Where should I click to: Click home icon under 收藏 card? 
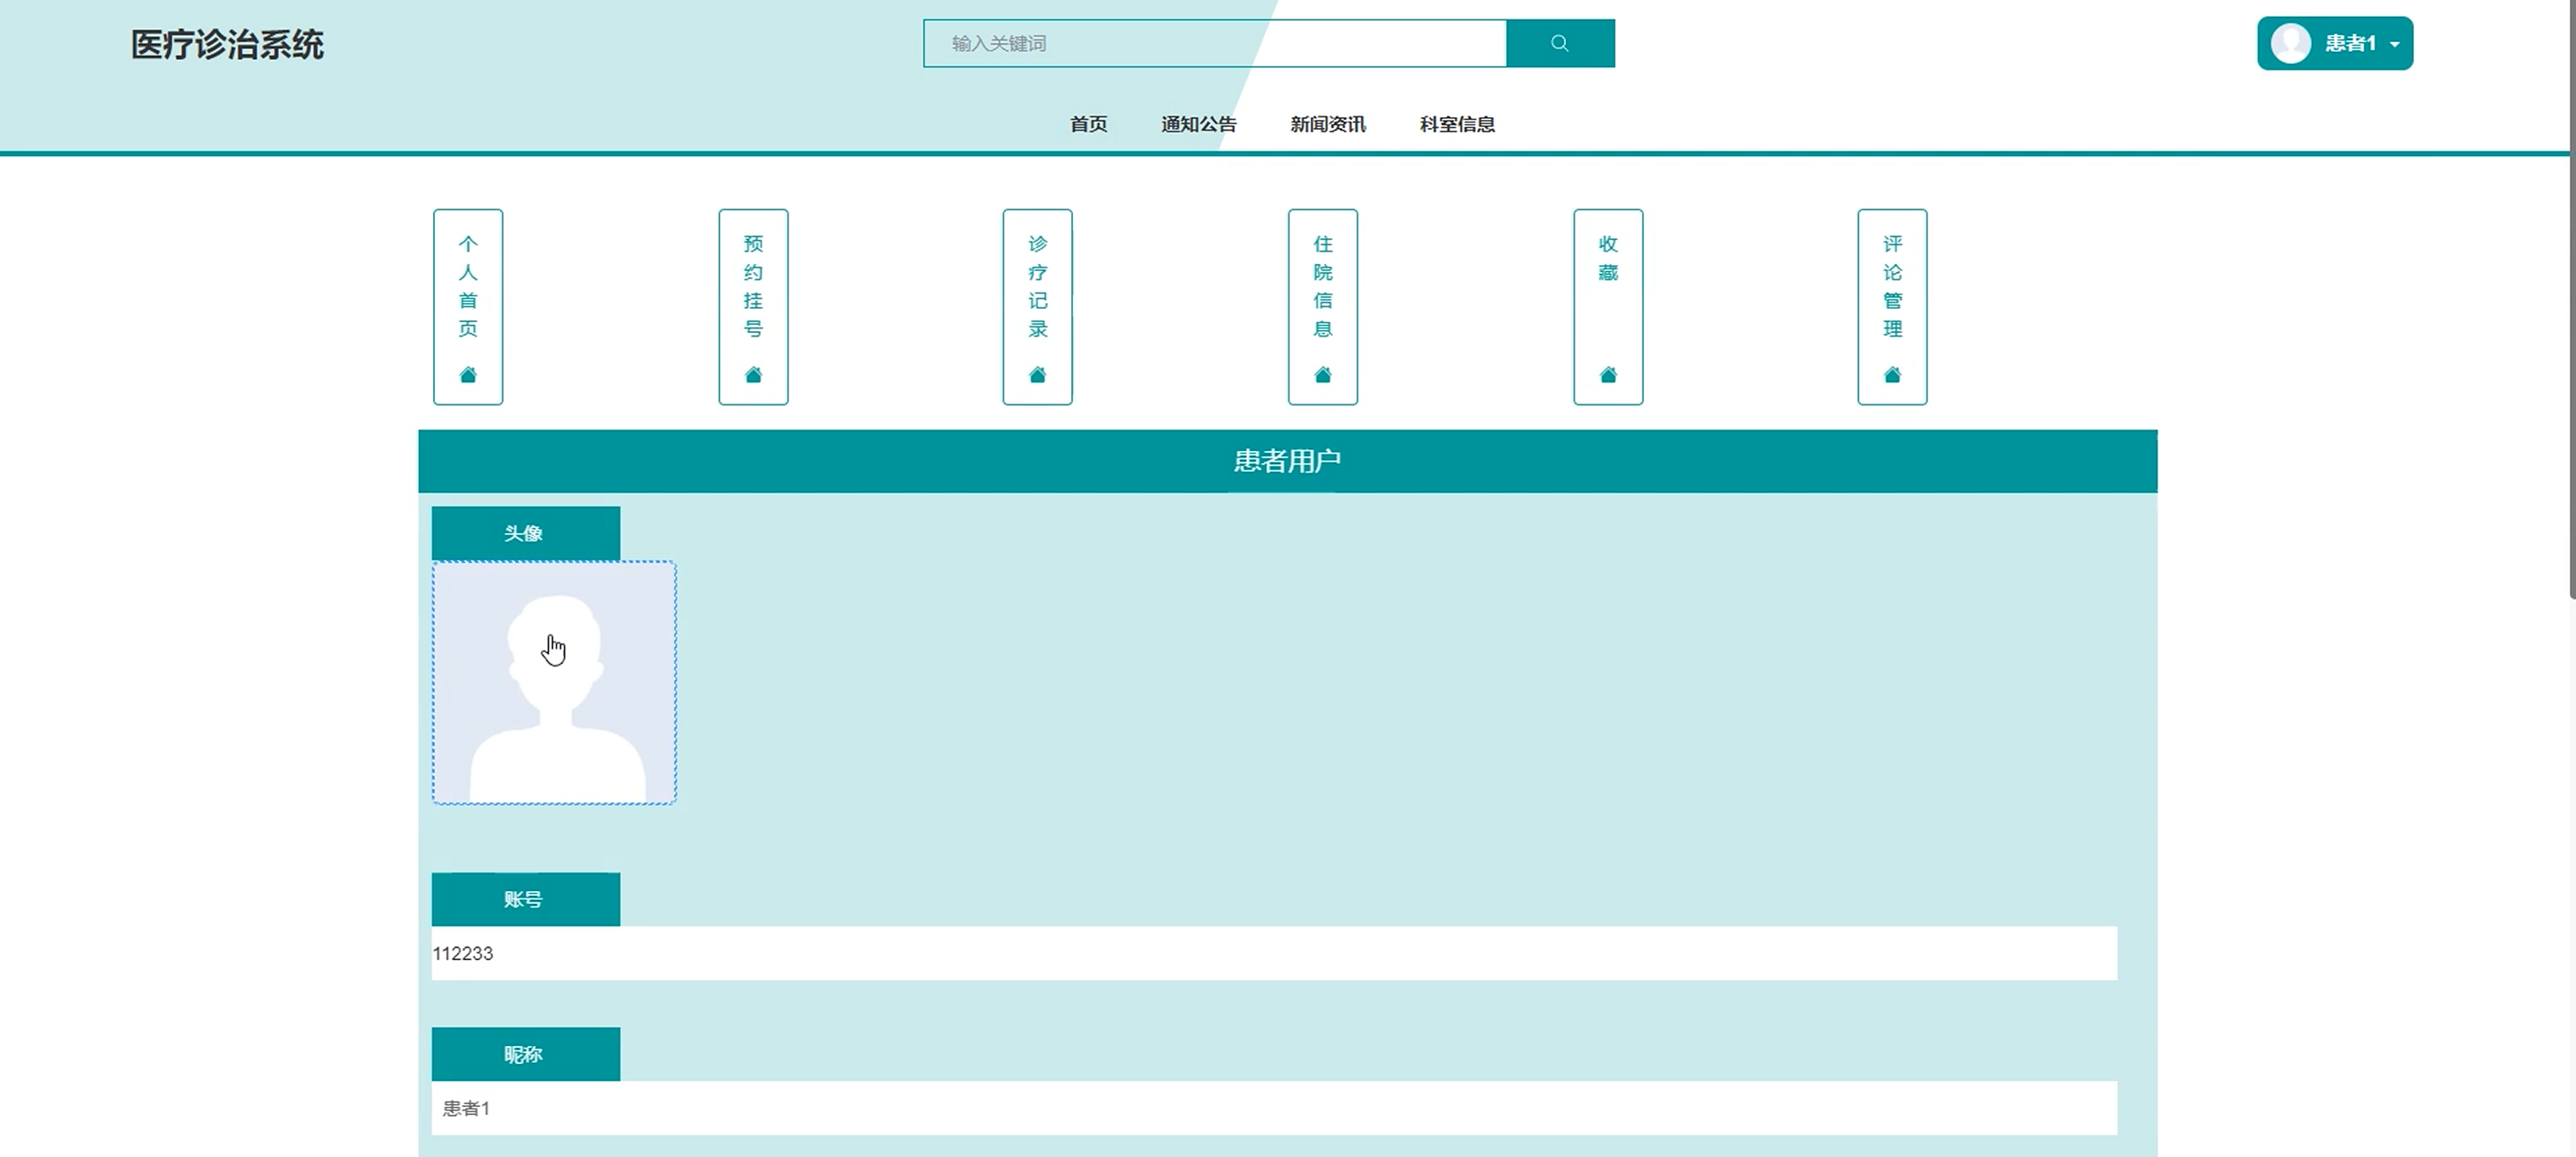pyautogui.click(x=1607, y=375)
